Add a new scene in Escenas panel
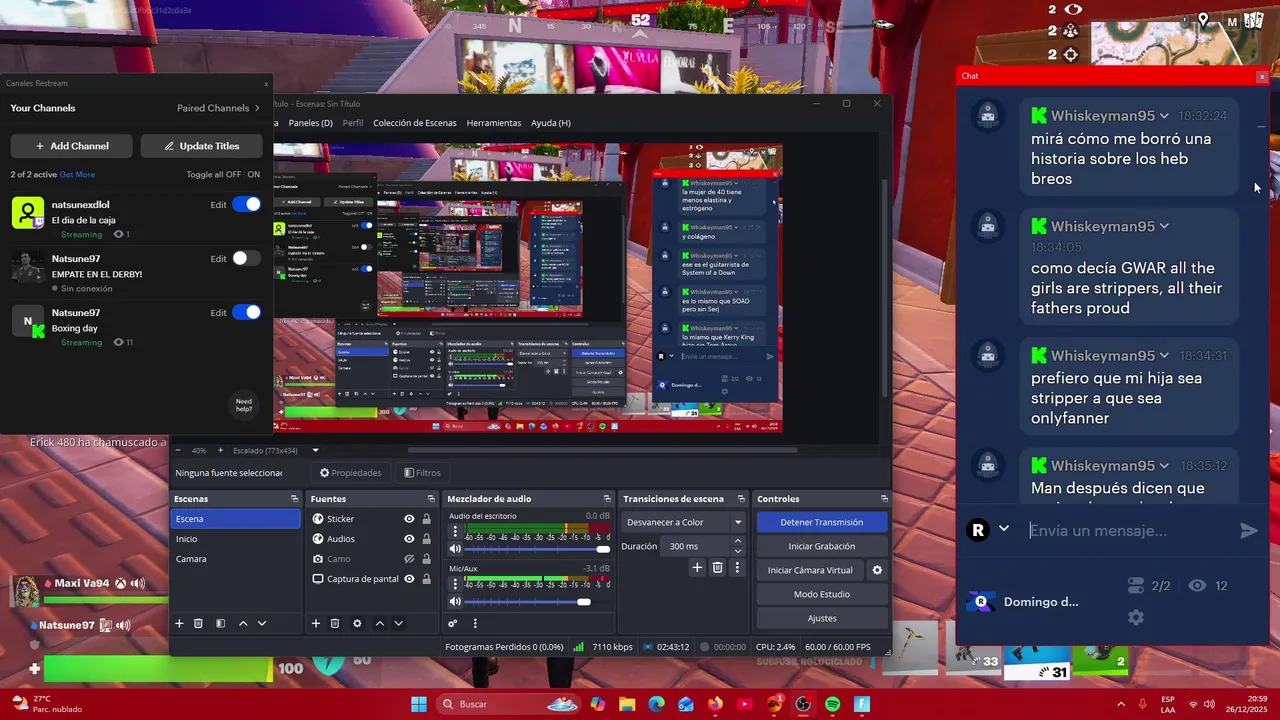Viewport: 1280px width, 720px height. click(179, 623)
